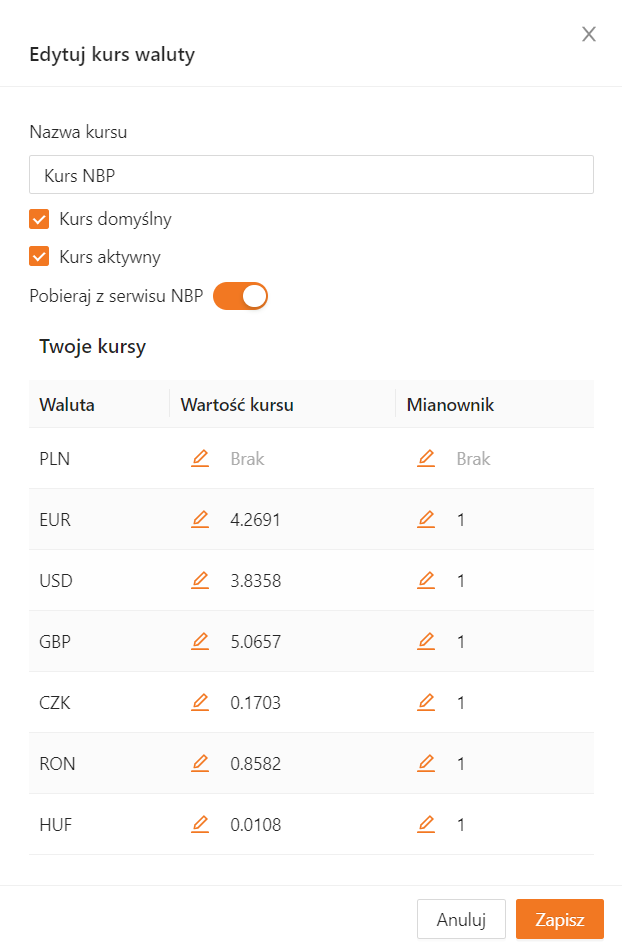The width and height of the screenshot is (622, 946).
Task: Uncheck the Kurs domyślny checkbox
Action: (40, 219)
